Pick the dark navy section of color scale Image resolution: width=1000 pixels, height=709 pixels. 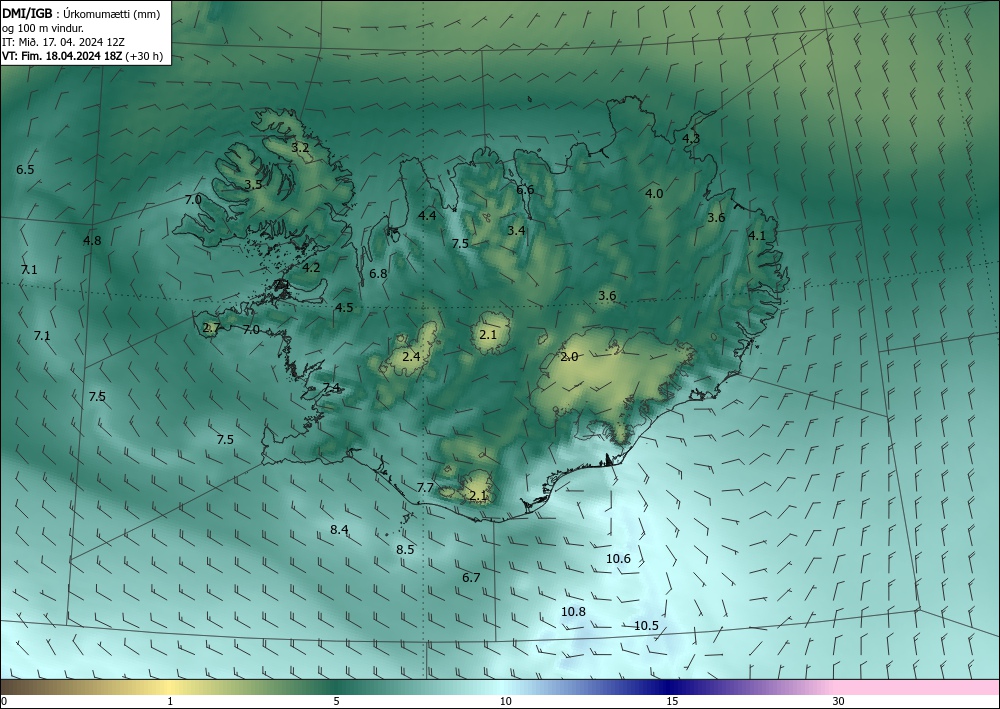point(670,687)
